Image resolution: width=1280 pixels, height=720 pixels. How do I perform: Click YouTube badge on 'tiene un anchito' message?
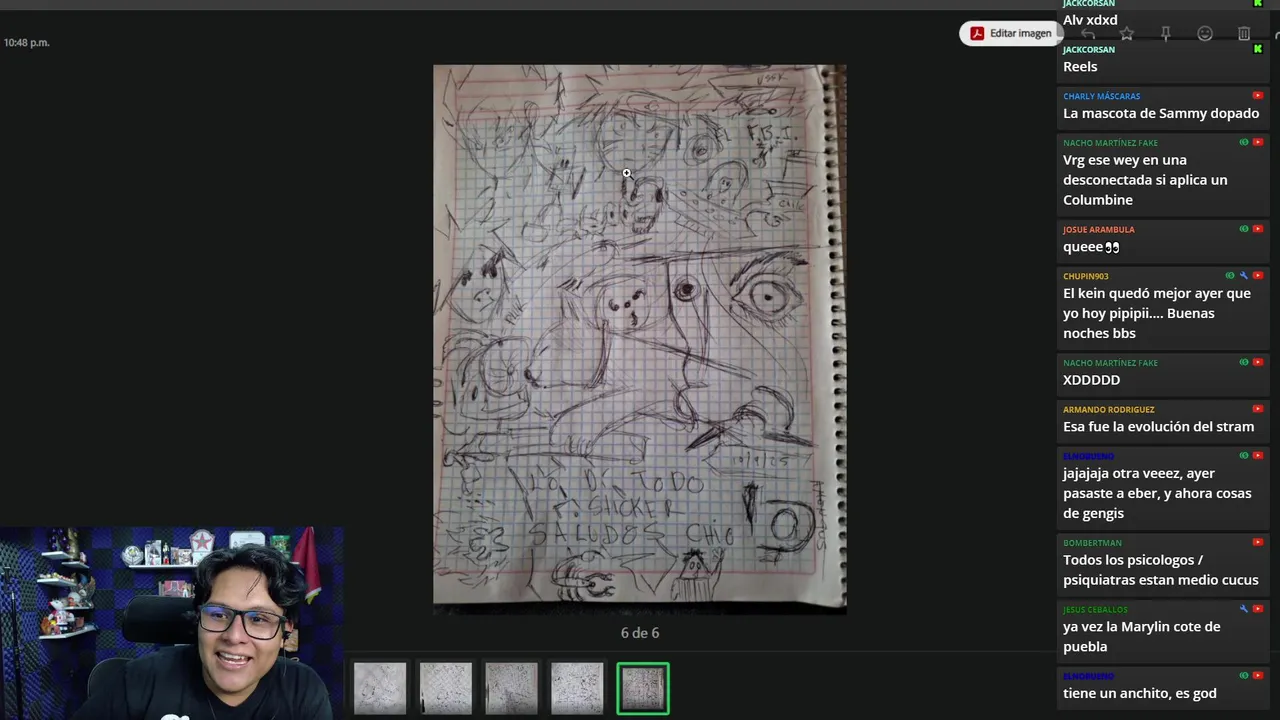[1258, 676]
